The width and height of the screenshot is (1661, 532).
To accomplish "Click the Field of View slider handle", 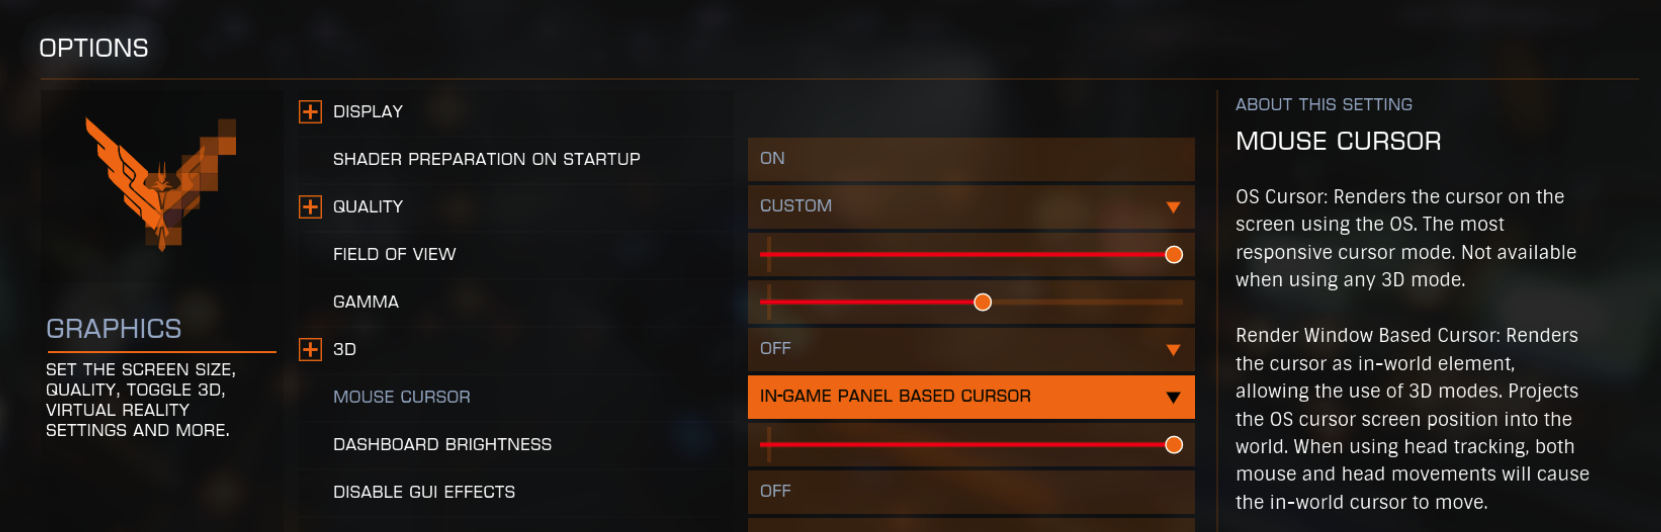I will click(1174, 255).
